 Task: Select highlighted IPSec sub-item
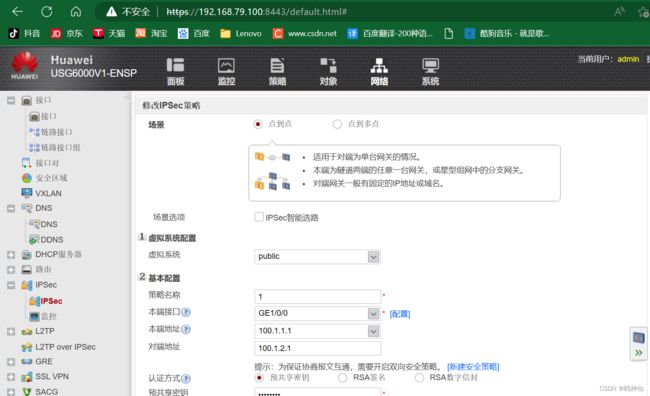pyautogui.click(x=46, y=301)
